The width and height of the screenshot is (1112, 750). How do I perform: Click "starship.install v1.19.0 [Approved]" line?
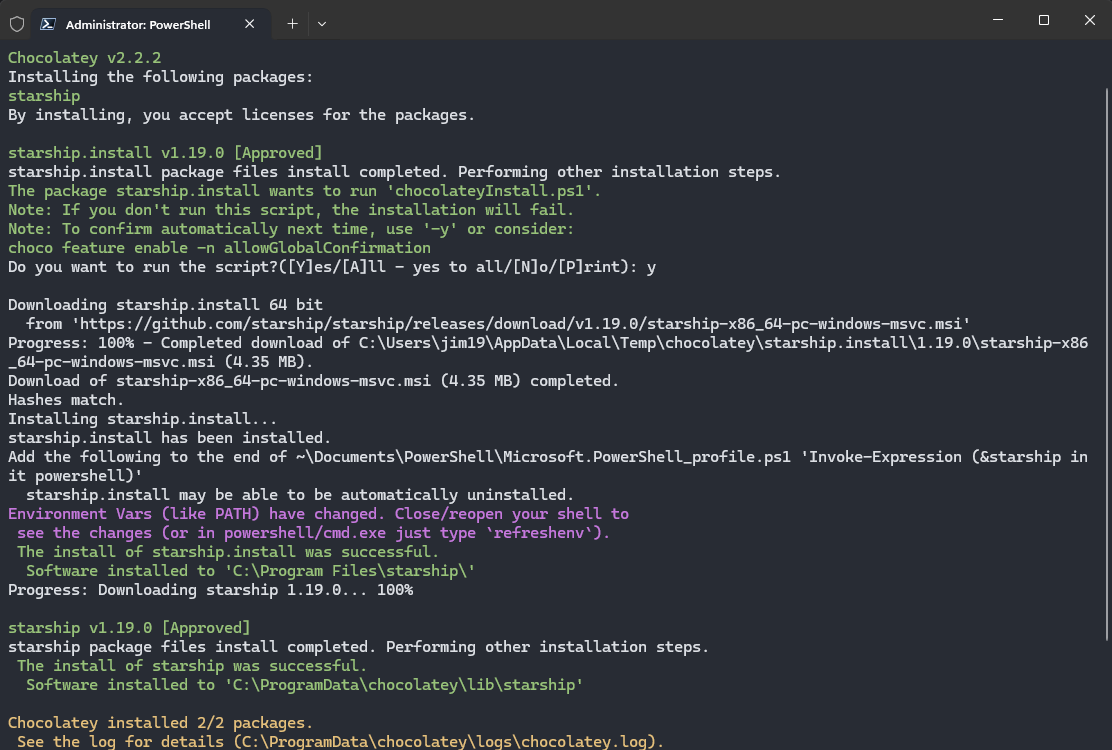(165, 152)
